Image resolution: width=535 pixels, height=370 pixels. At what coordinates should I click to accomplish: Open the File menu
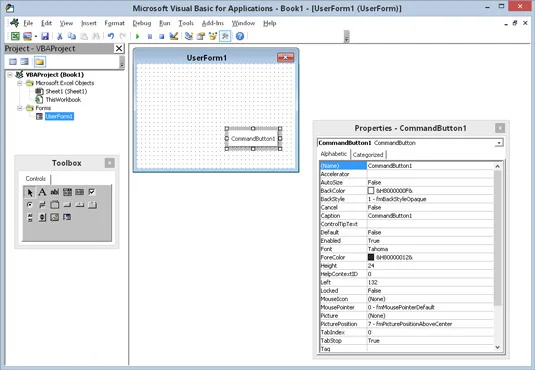coord(28,23)
